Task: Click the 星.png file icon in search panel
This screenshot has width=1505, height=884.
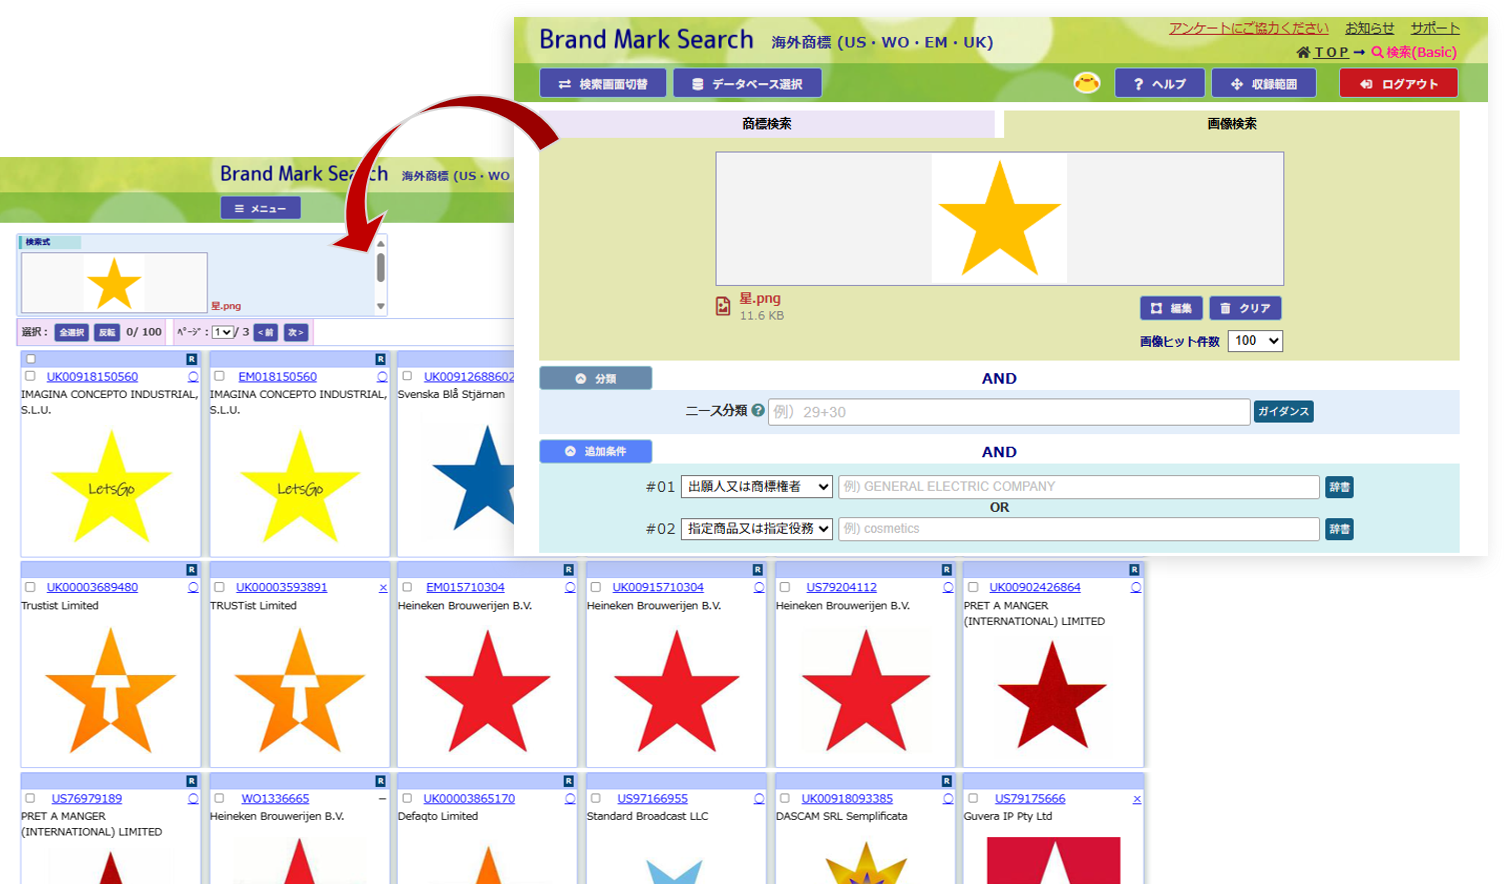Action: 723,306
